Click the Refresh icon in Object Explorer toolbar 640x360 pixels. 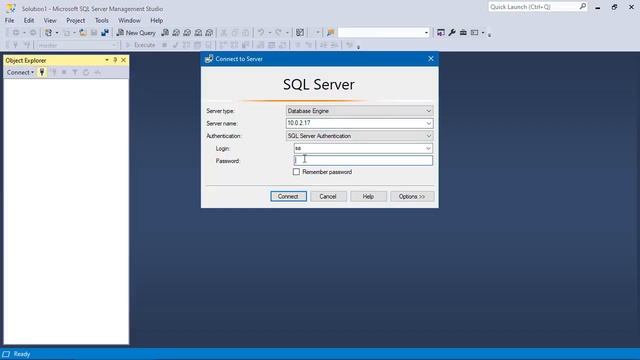point(86,72)
